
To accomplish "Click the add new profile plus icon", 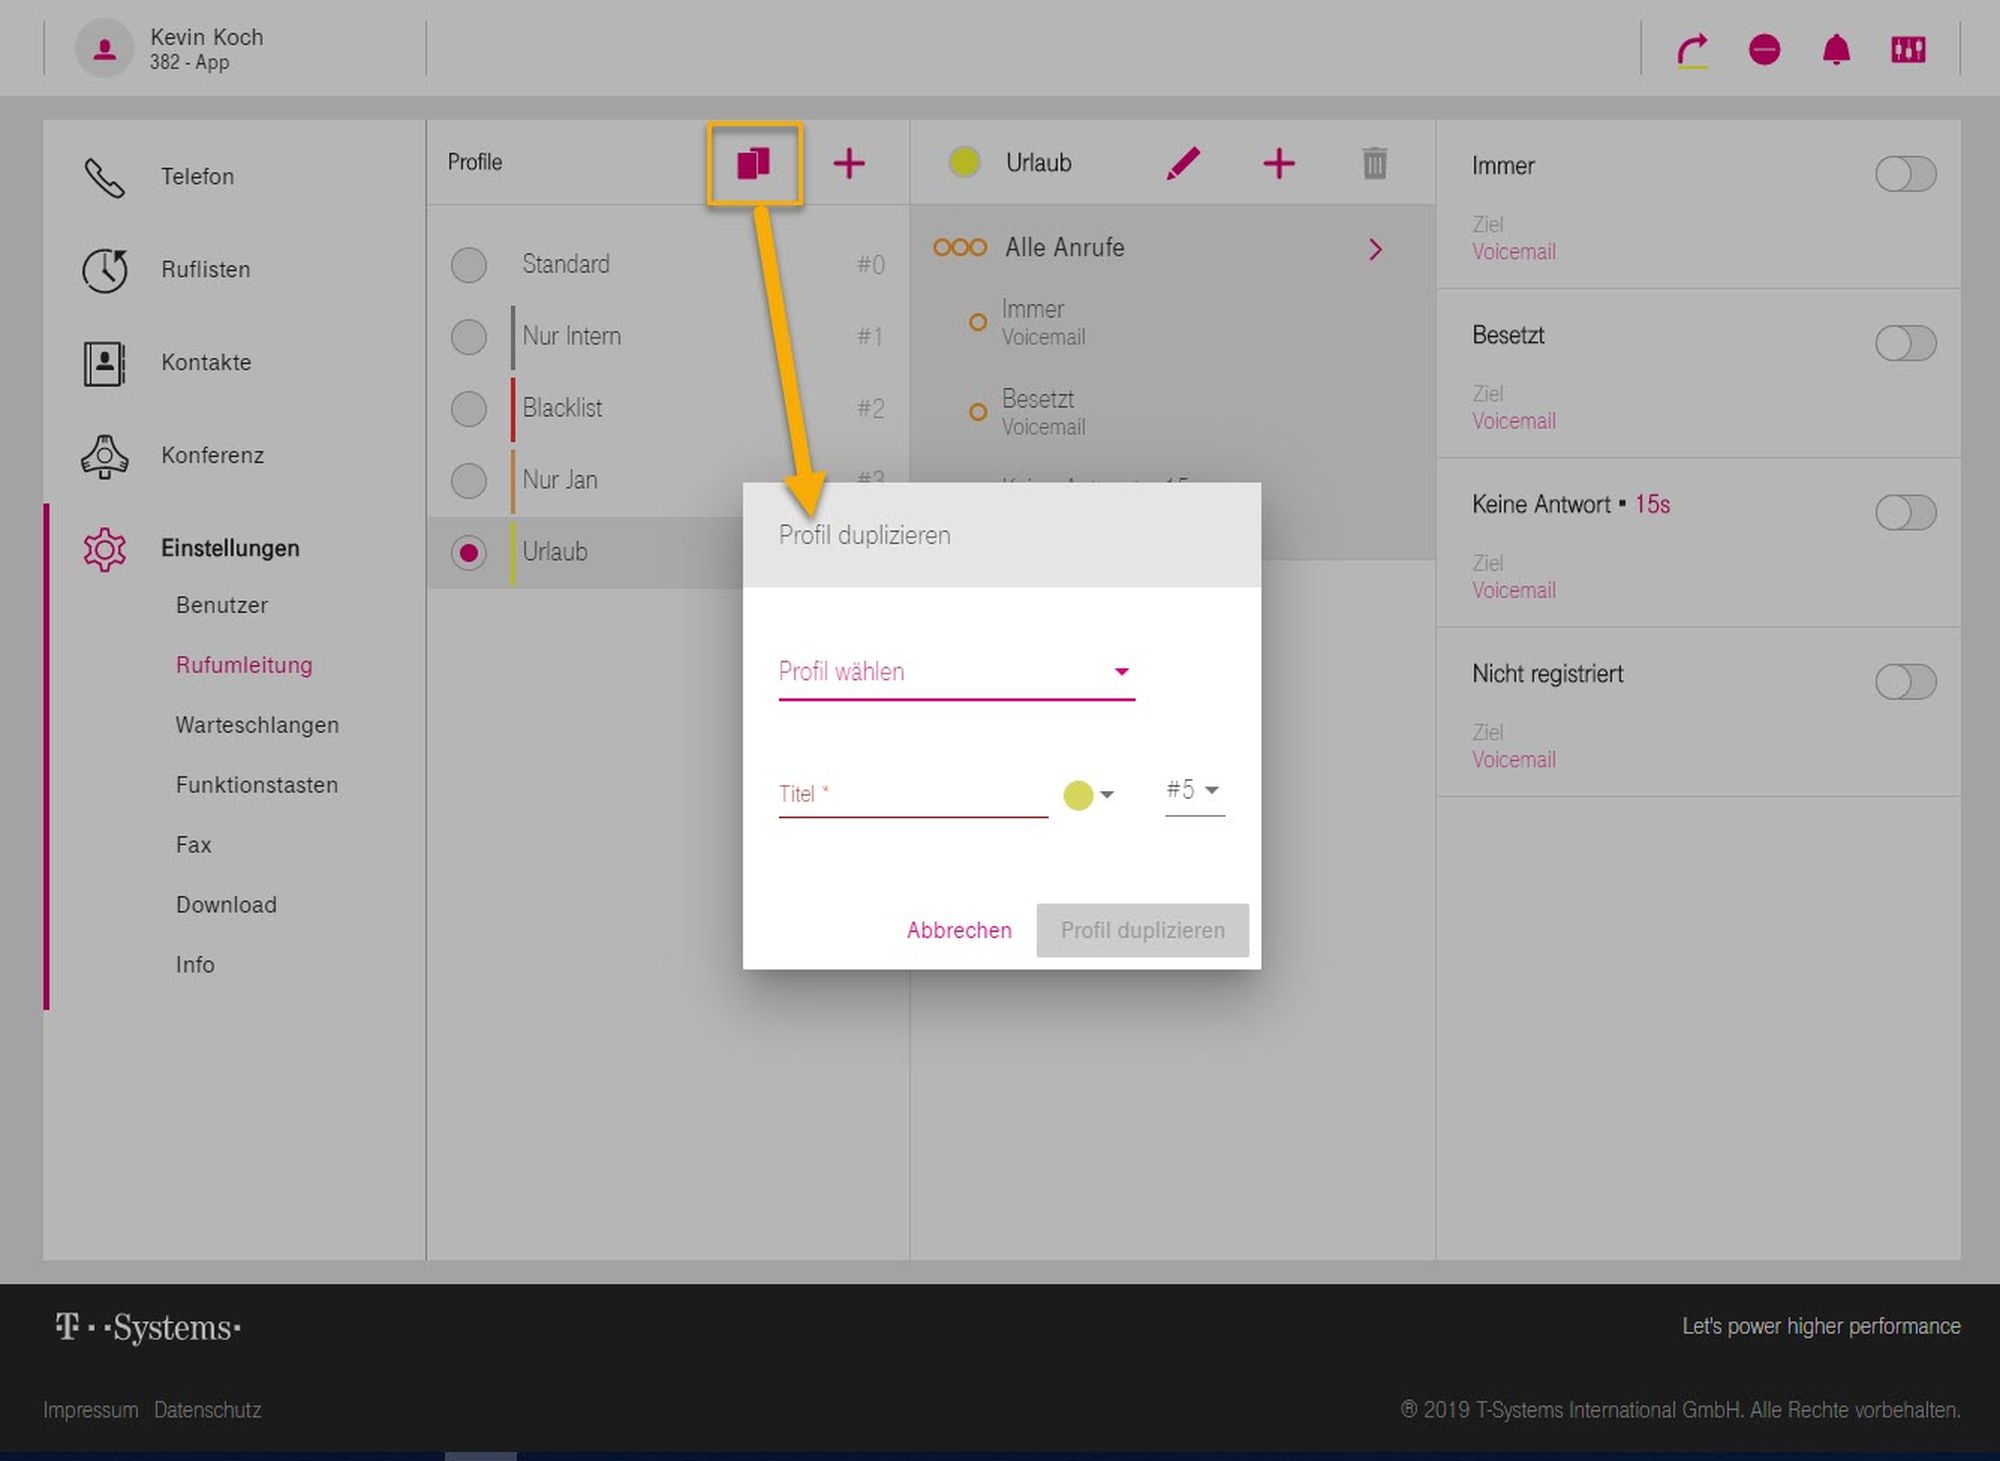I will point(848,163).
